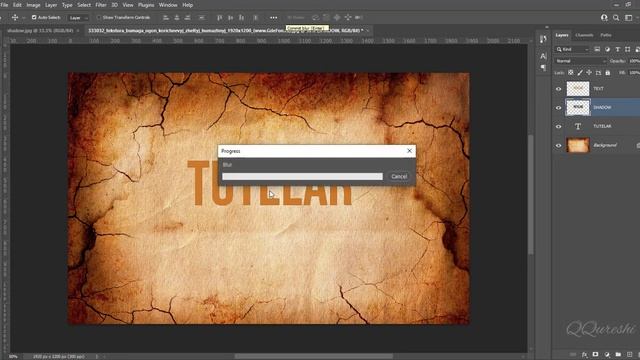Viewport: 640px width, 360px height.
Task: Click the align top edges icon
Action: tap(220, 18)
